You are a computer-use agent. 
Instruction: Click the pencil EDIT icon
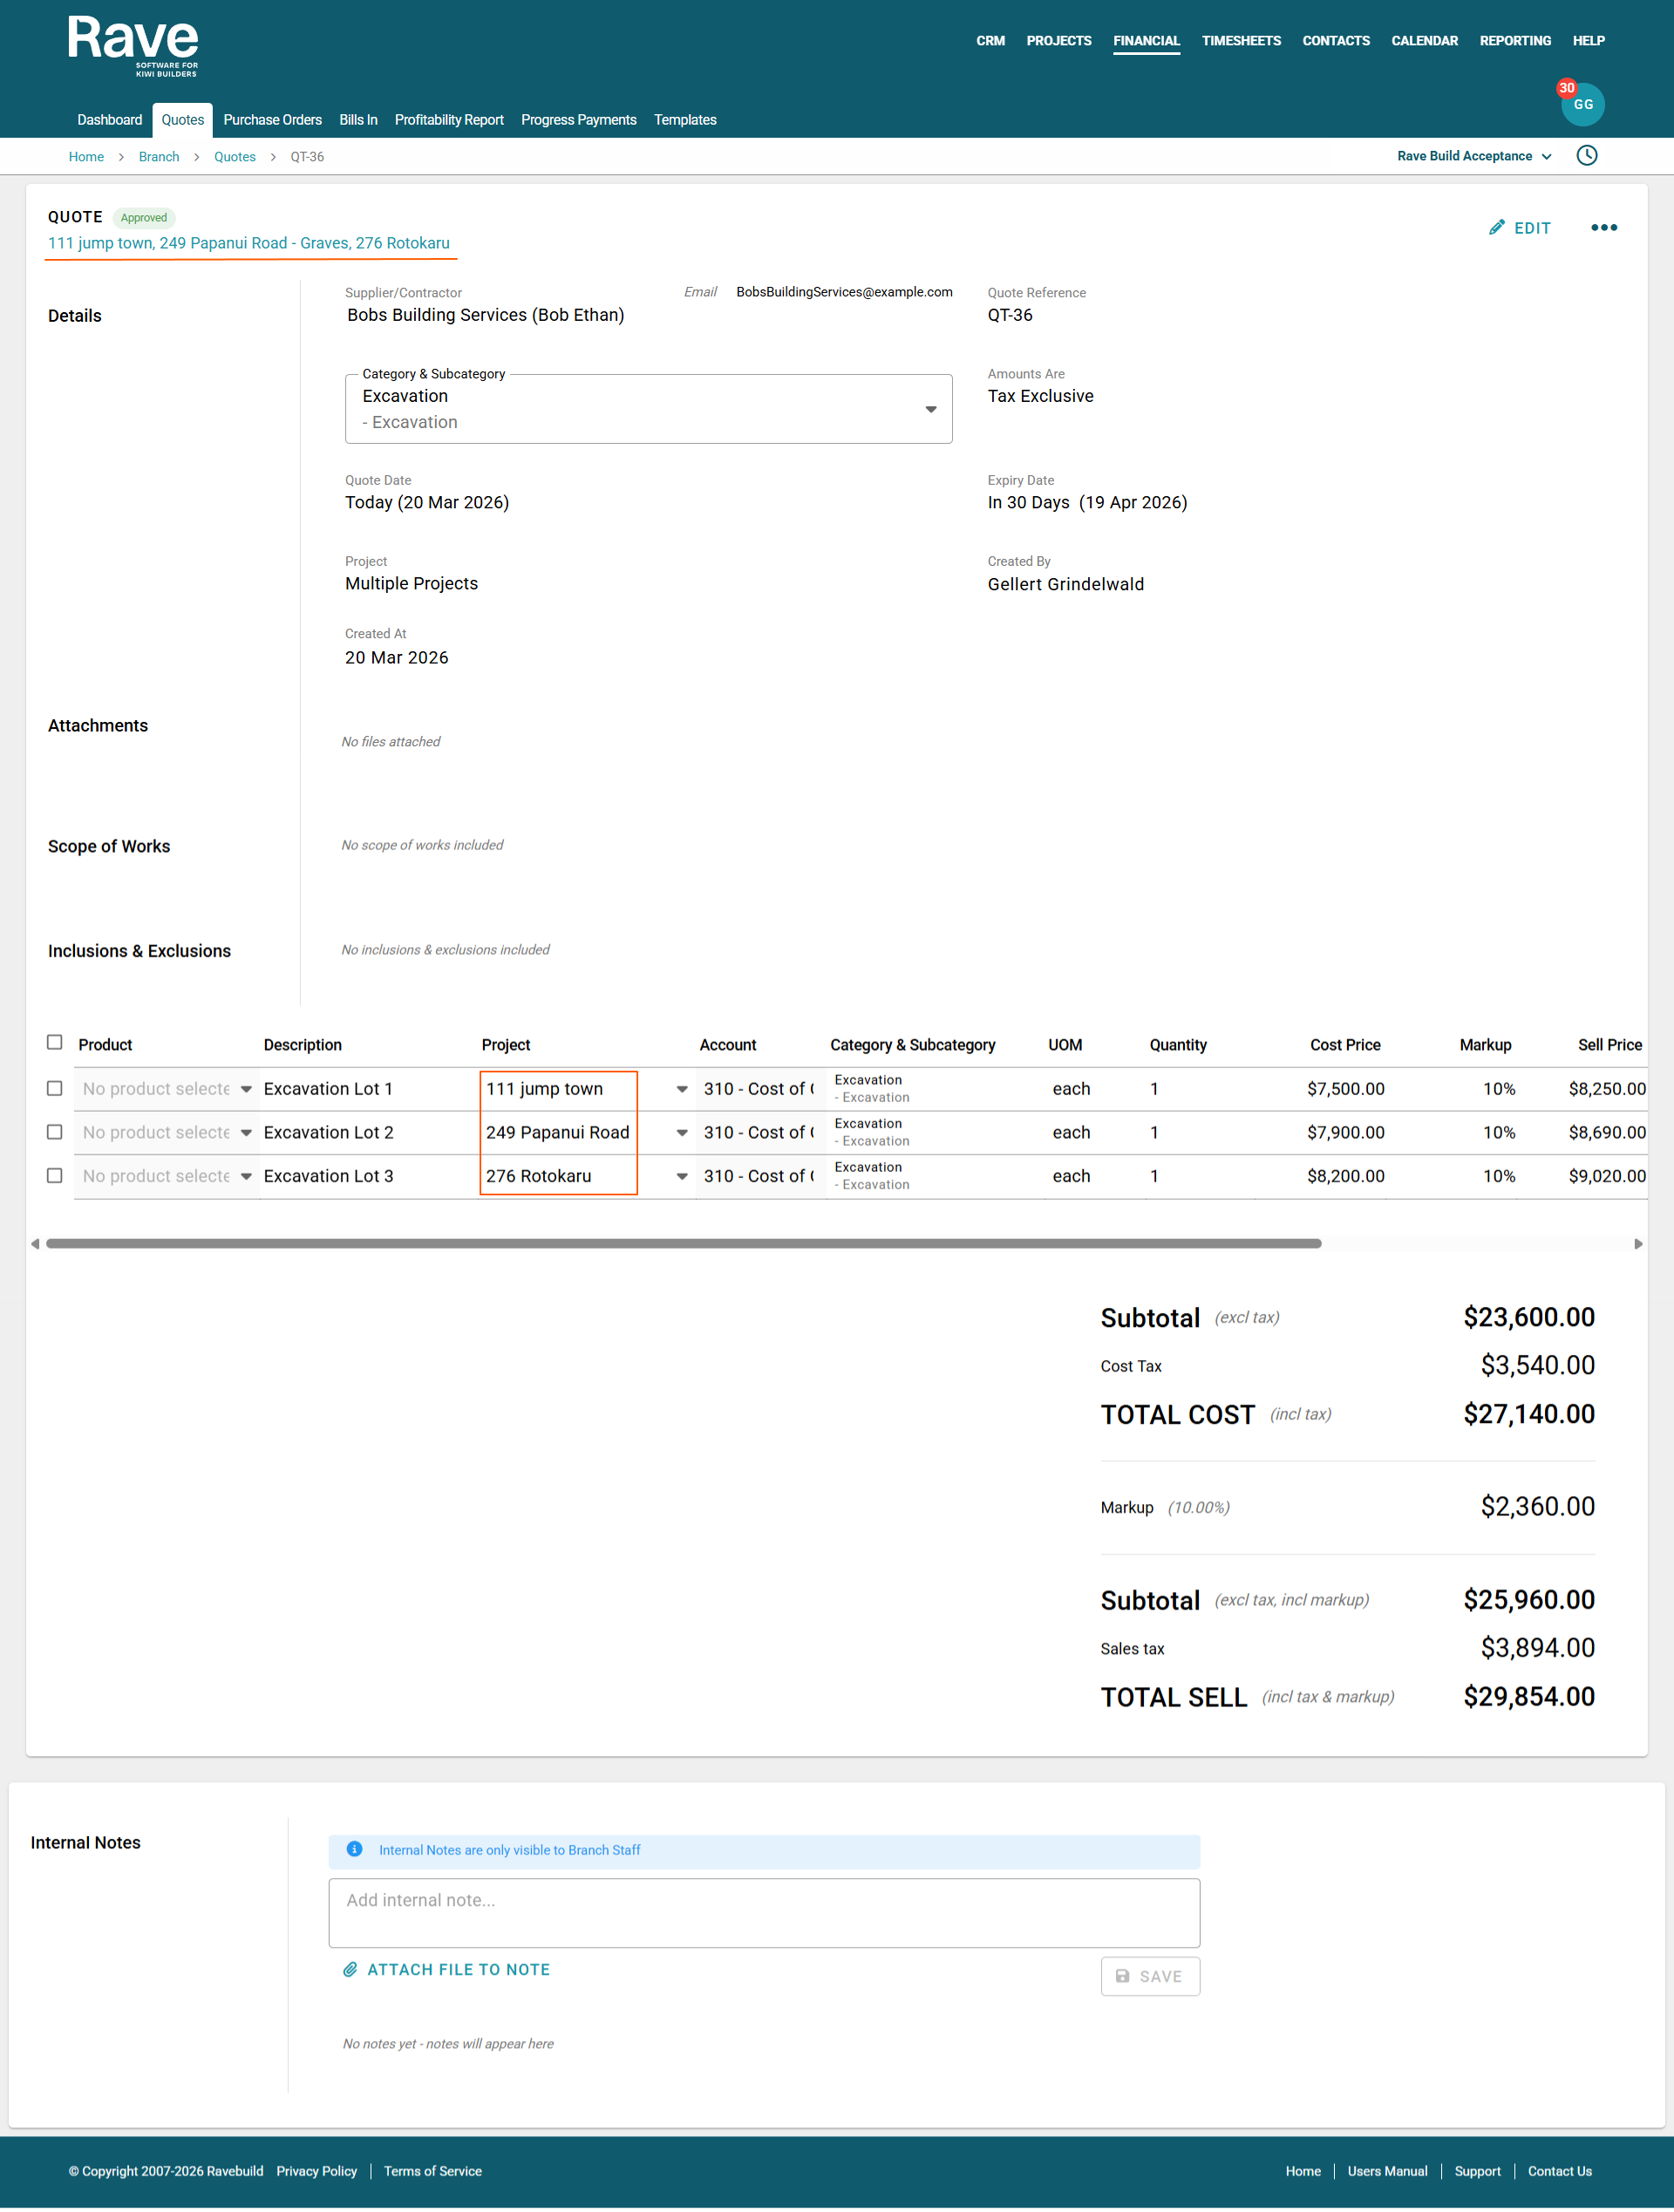(1496, 228)
